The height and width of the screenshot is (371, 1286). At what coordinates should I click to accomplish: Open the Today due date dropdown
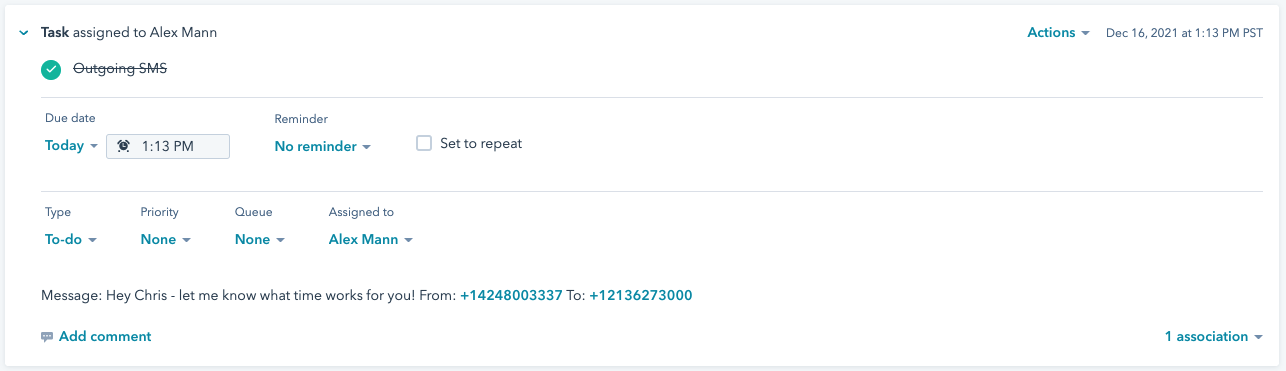pos(72,146)
